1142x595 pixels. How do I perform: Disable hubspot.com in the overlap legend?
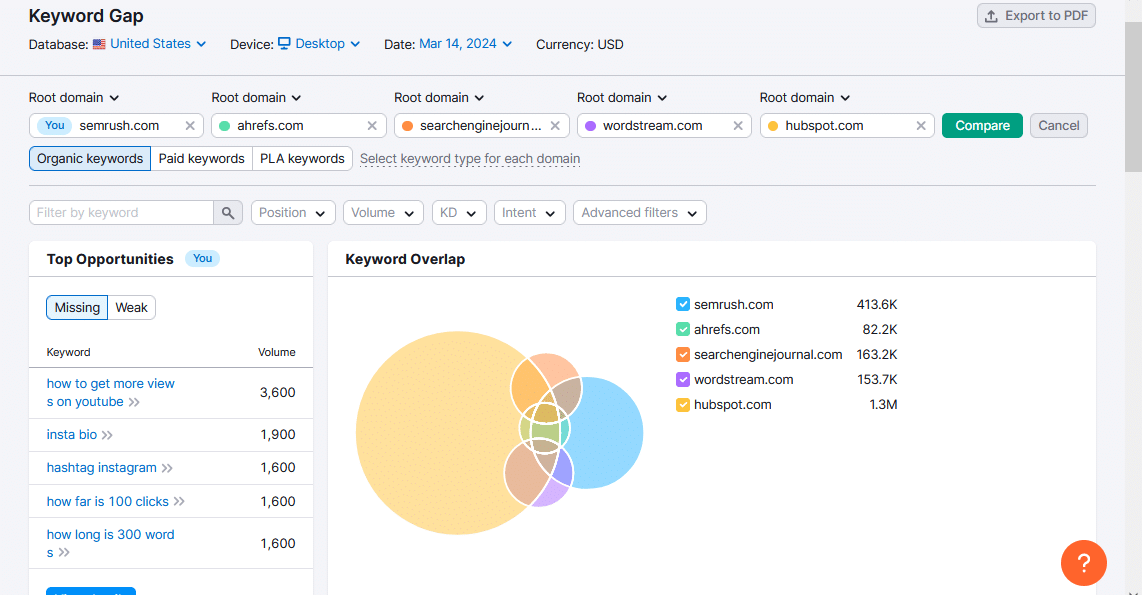[682, 405]
